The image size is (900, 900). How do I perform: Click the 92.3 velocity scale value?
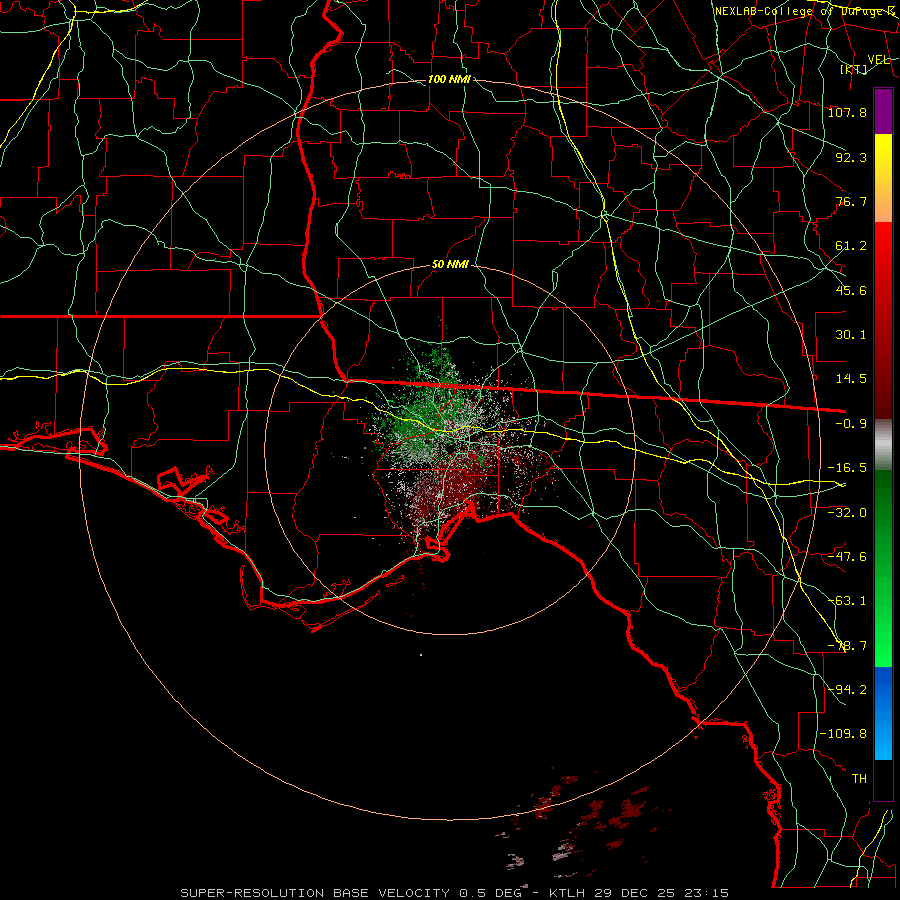pos(851,157)
